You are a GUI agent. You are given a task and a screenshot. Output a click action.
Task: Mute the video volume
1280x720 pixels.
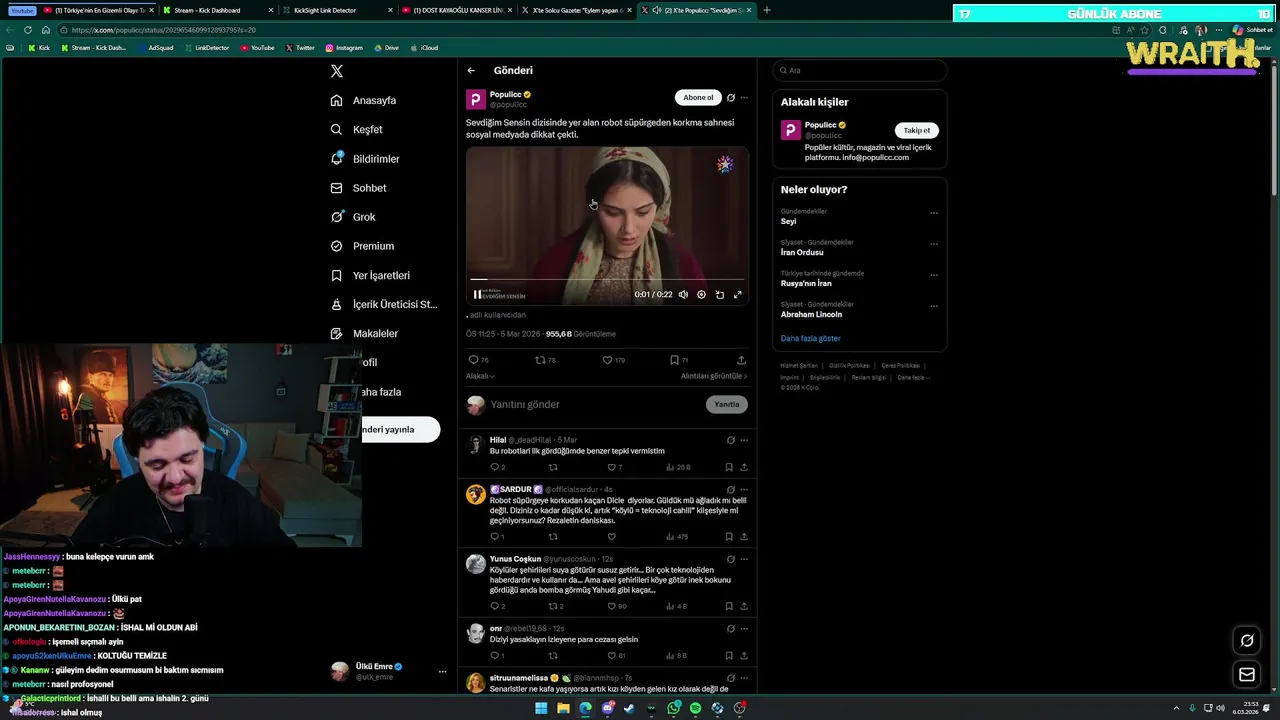tap(683, 295)
